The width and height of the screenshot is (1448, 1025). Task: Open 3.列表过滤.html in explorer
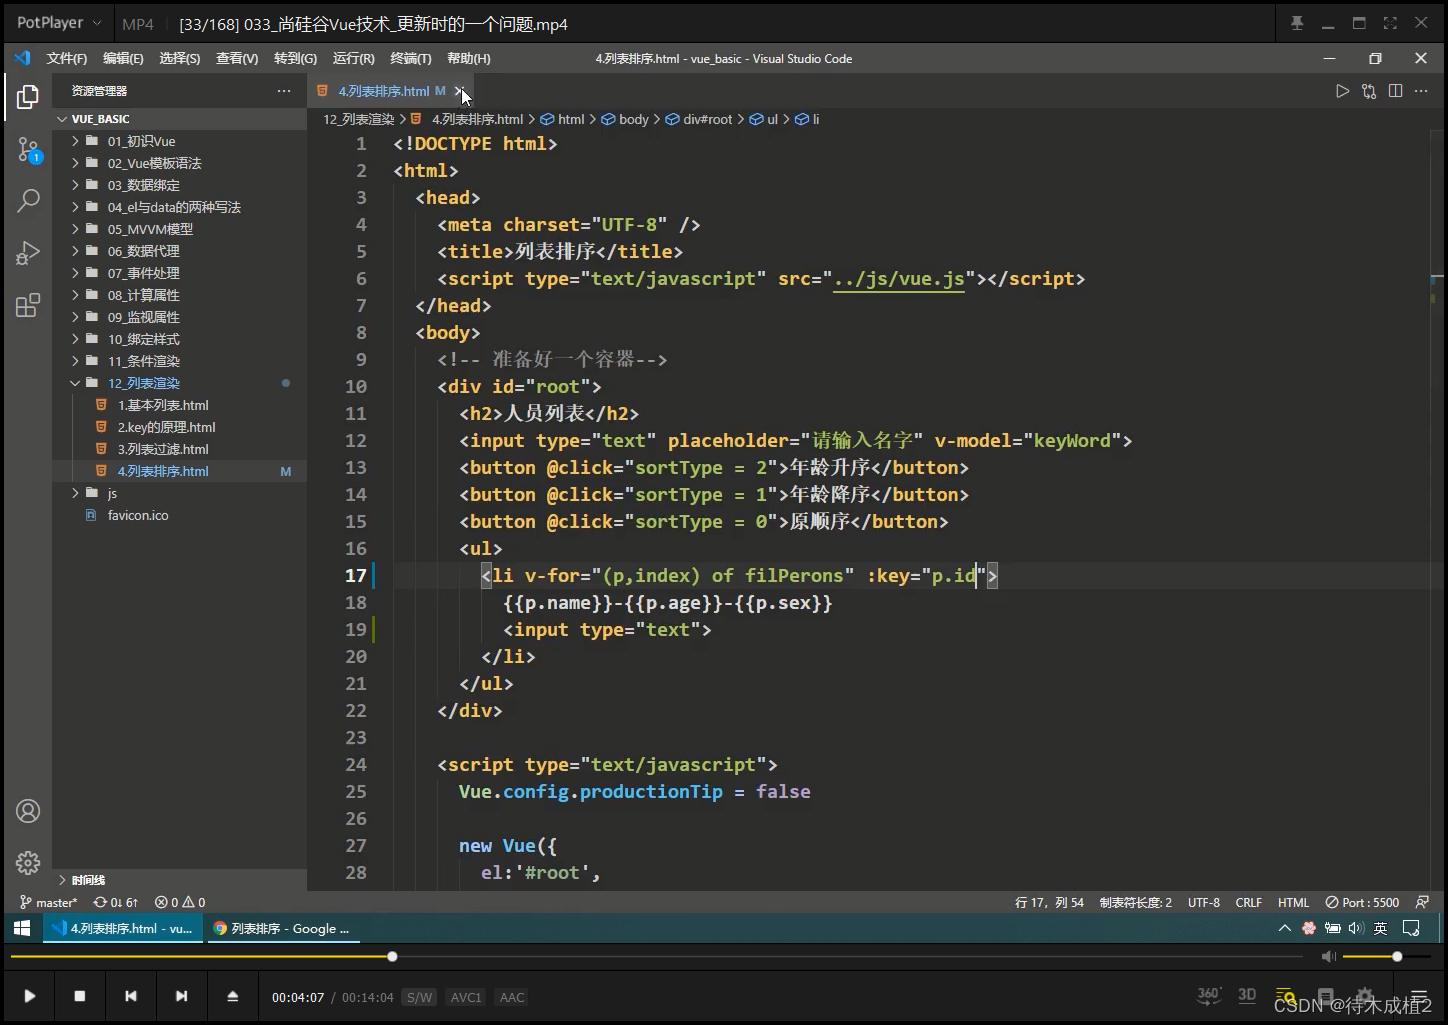tap(163, 449)
